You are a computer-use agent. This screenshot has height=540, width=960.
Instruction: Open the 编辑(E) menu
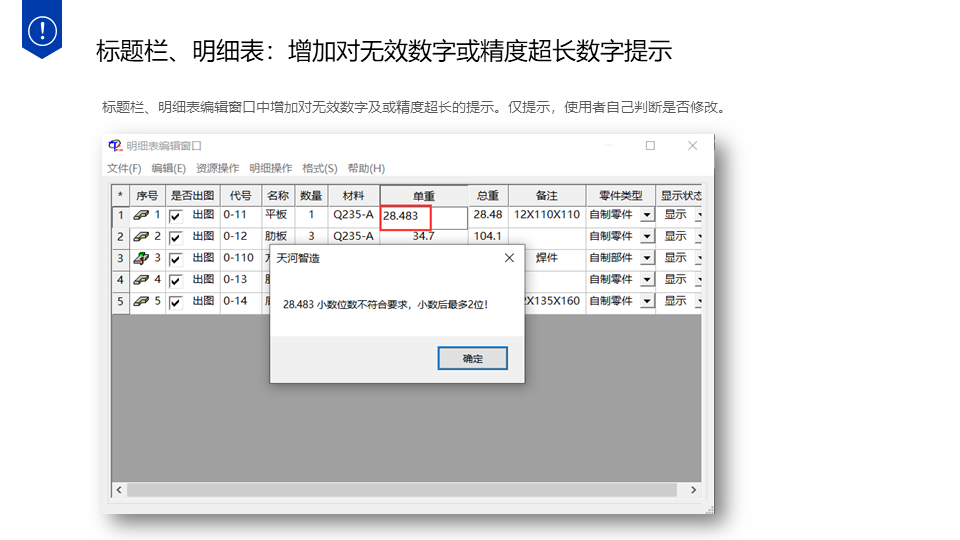coord(168,168)
